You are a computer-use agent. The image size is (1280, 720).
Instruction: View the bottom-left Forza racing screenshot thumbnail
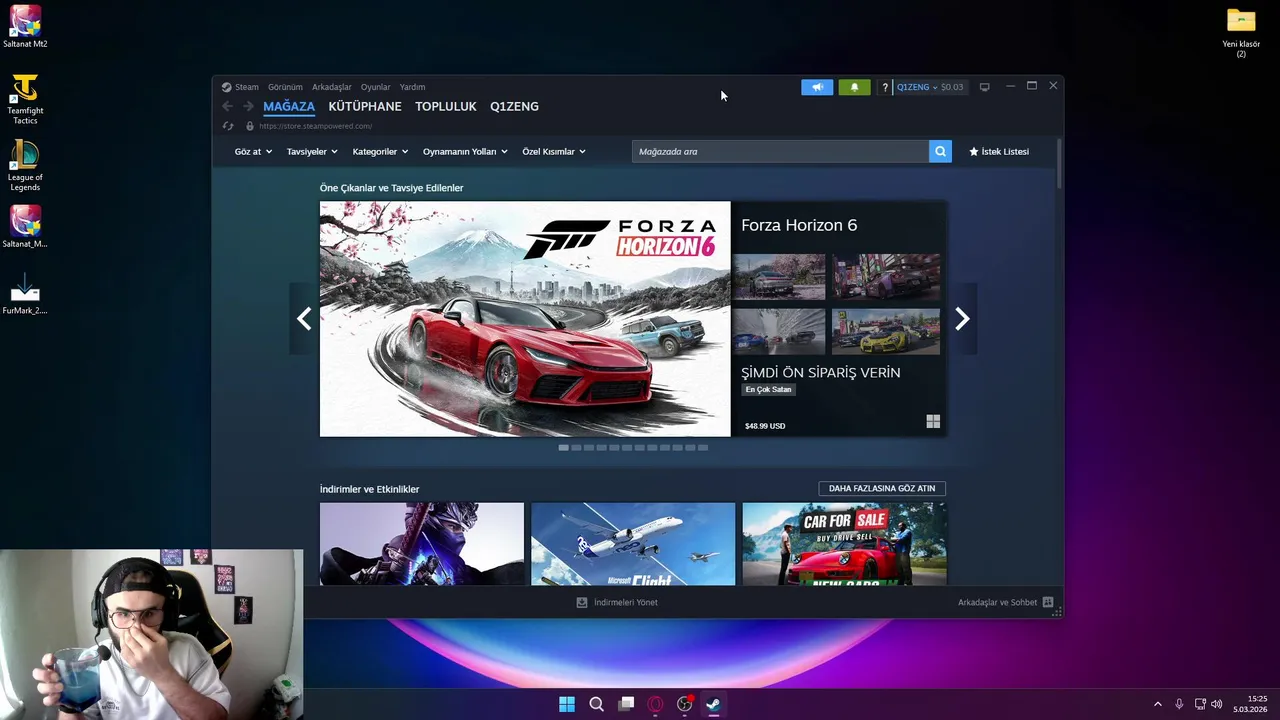click(779, 331)
